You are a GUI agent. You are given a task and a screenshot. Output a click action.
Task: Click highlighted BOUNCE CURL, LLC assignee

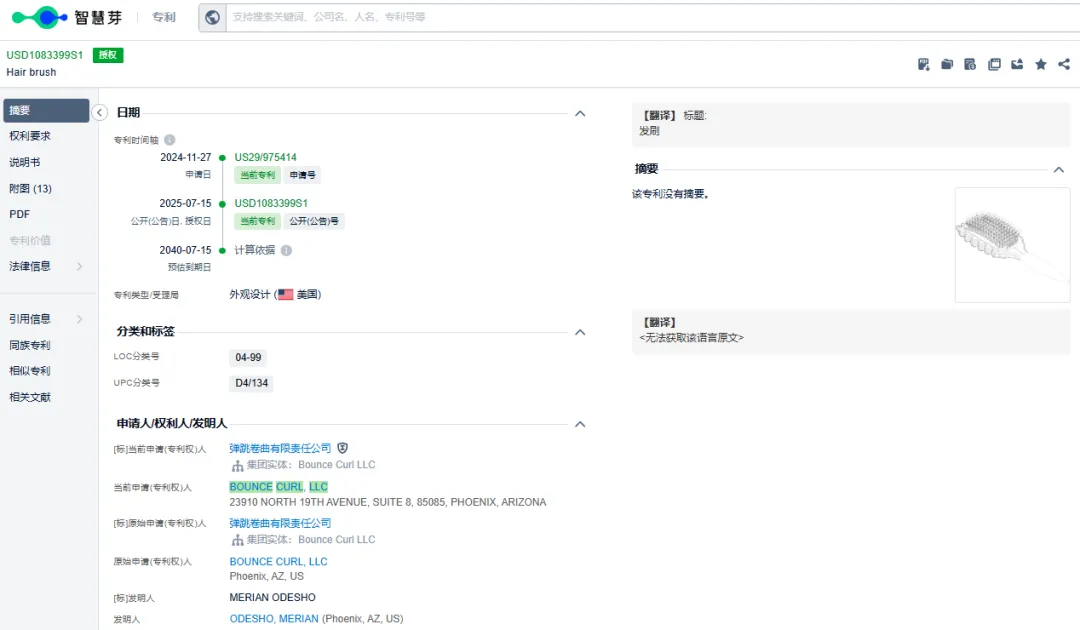click(278, 487)
